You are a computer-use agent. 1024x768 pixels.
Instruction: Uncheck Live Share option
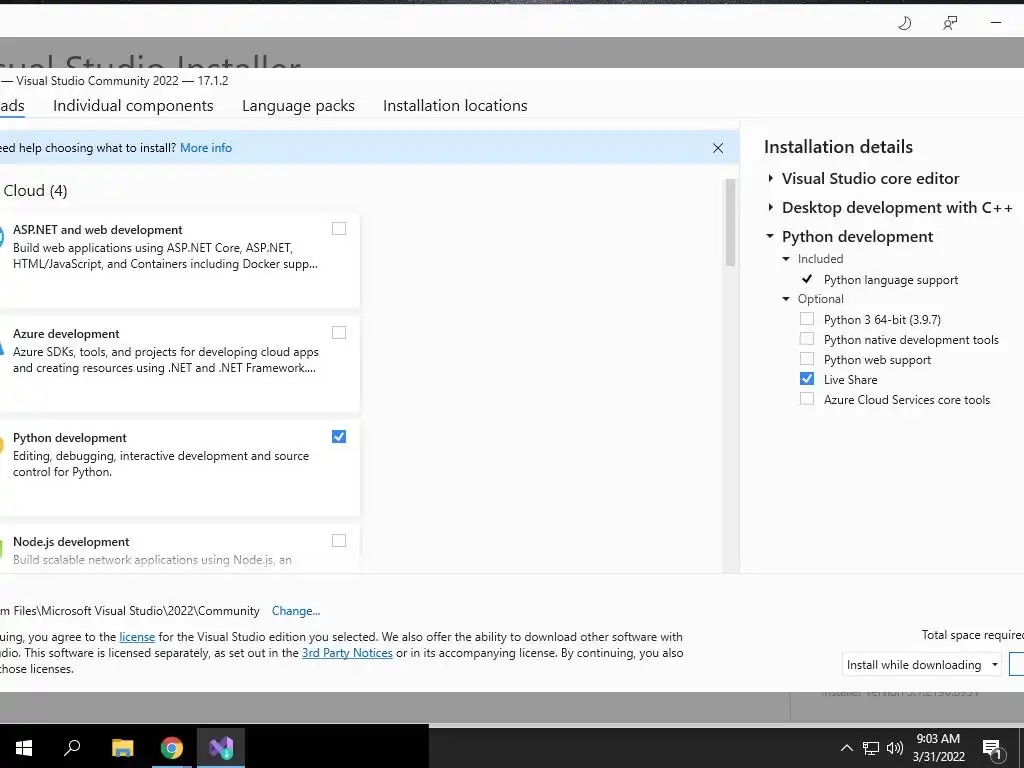coord(807,379)
